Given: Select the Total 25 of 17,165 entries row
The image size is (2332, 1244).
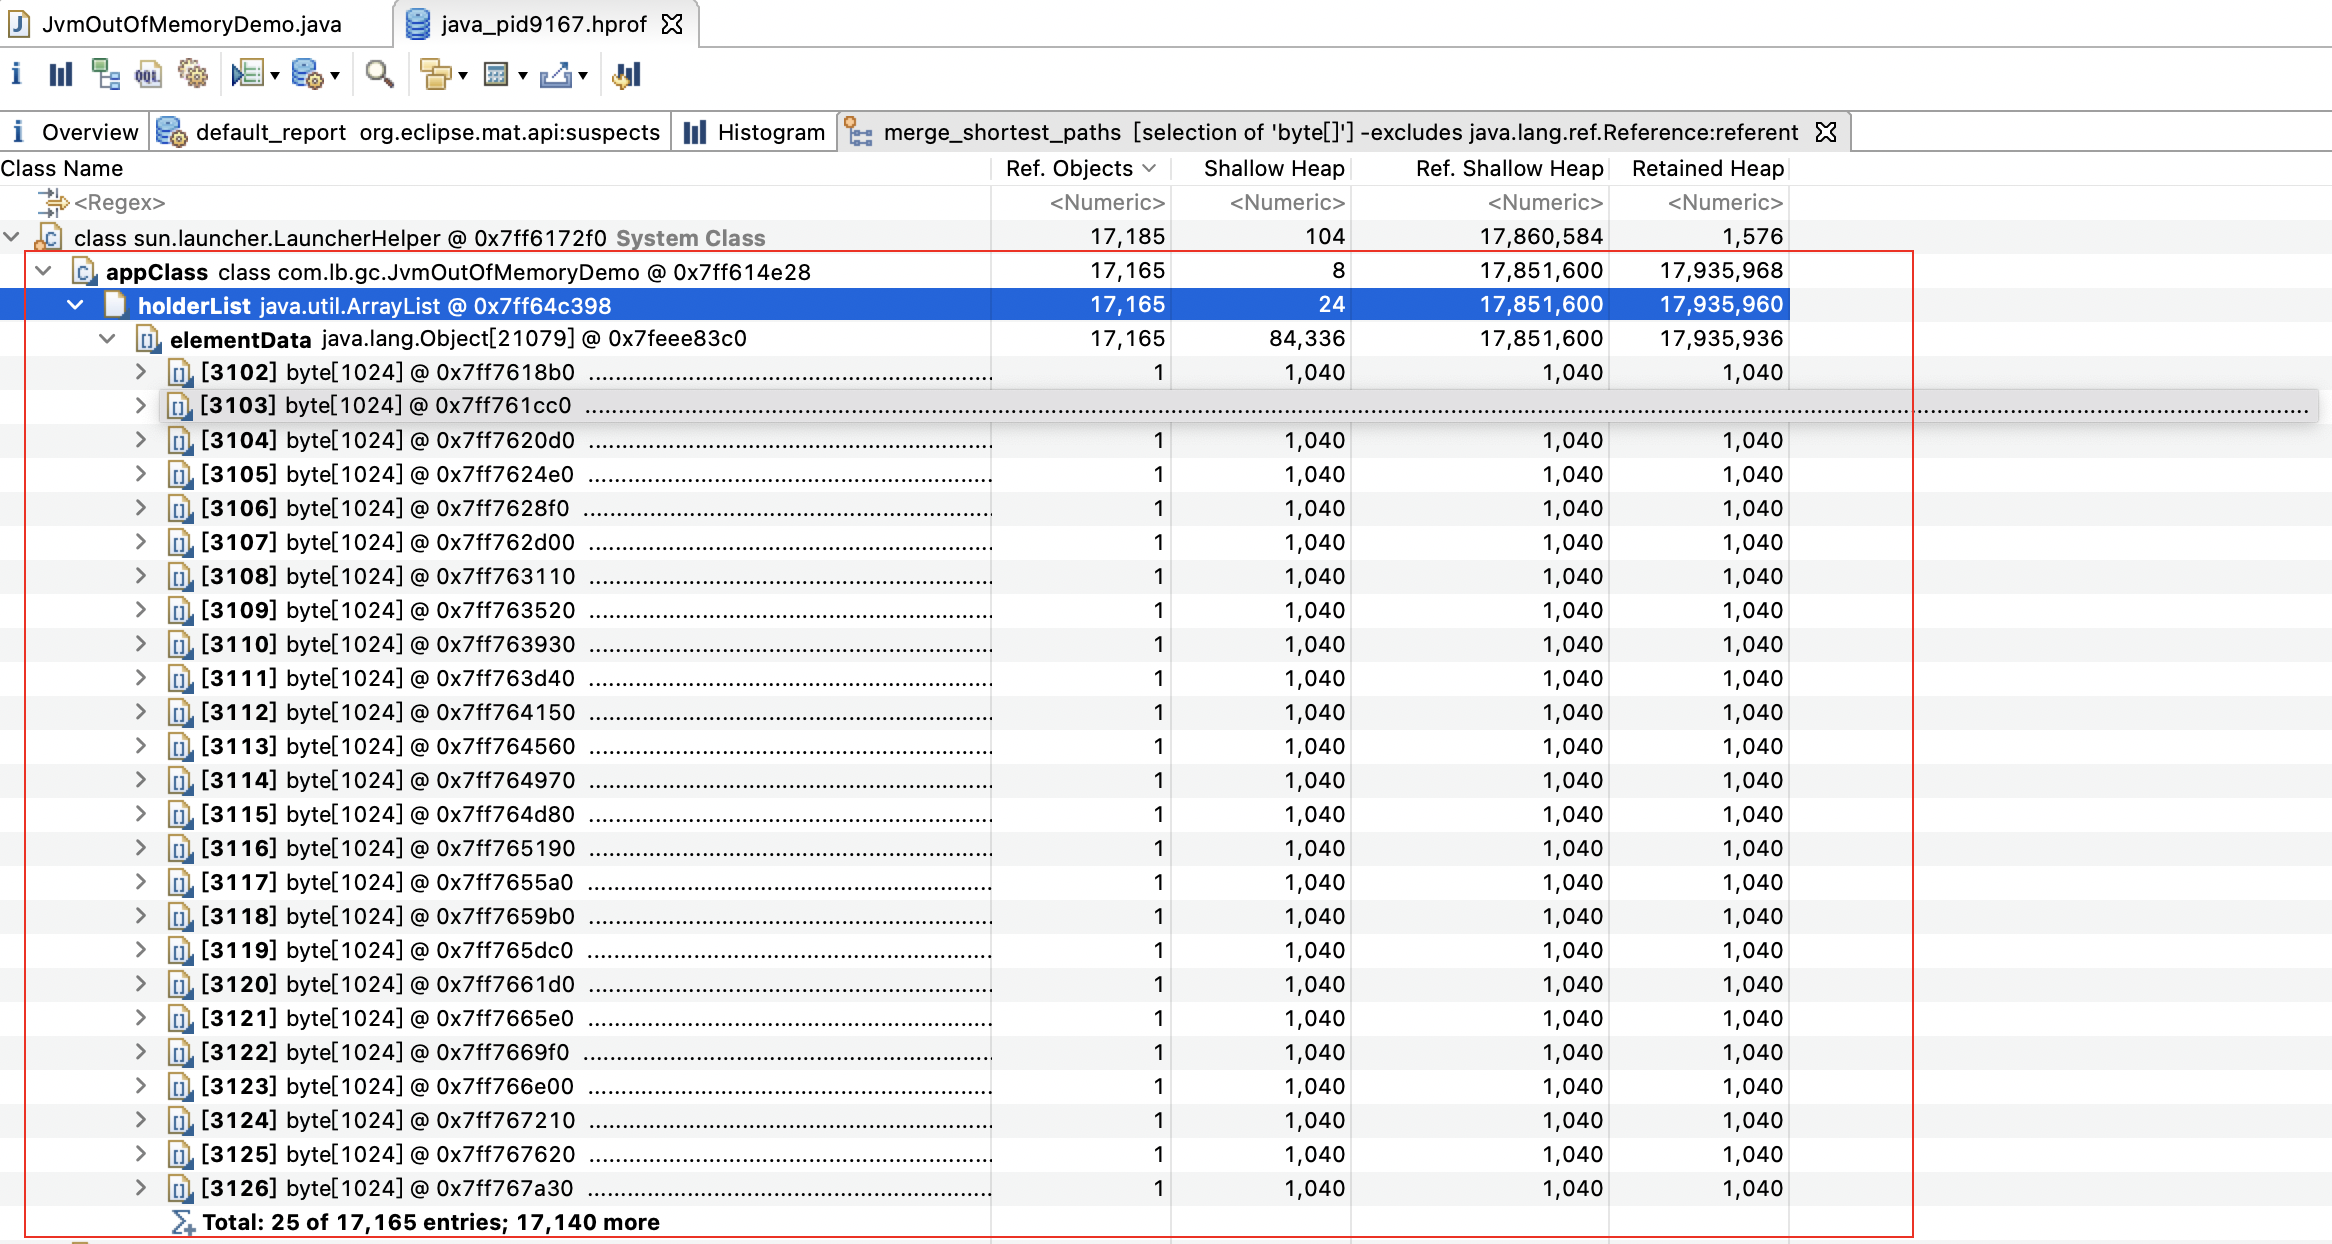Looking at the screenshot, I should point(430,1222).
